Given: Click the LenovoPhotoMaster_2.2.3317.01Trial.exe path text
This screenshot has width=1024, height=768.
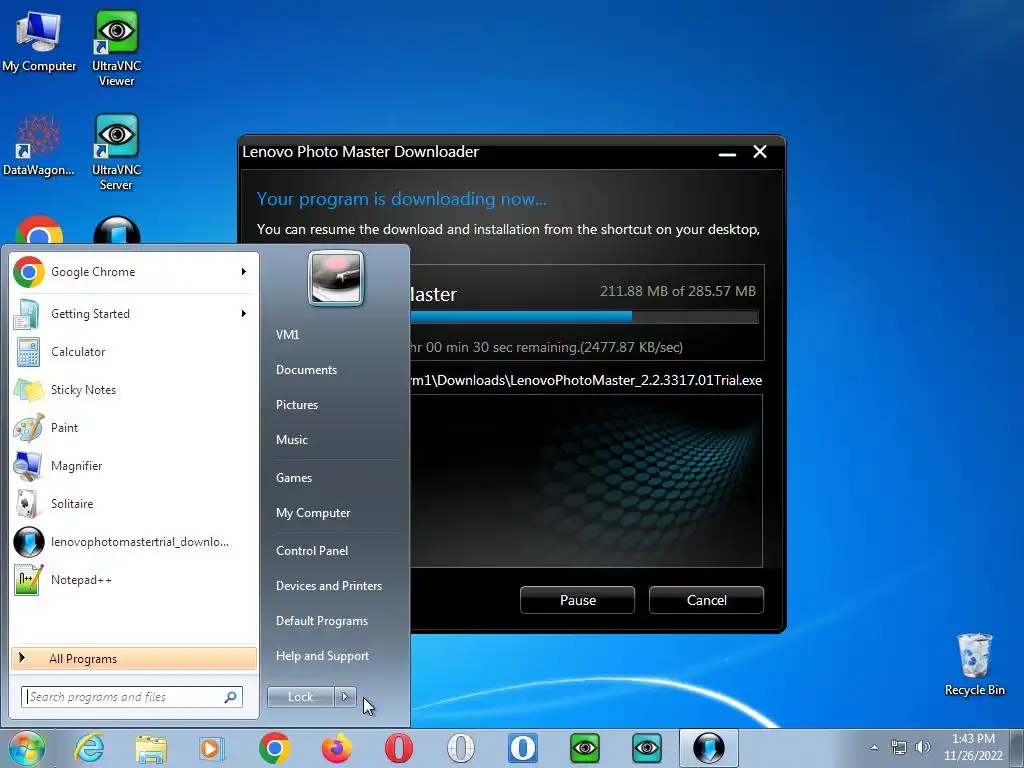Looking at the screenshot, I should pyautogui.click(x=586, y=380).
